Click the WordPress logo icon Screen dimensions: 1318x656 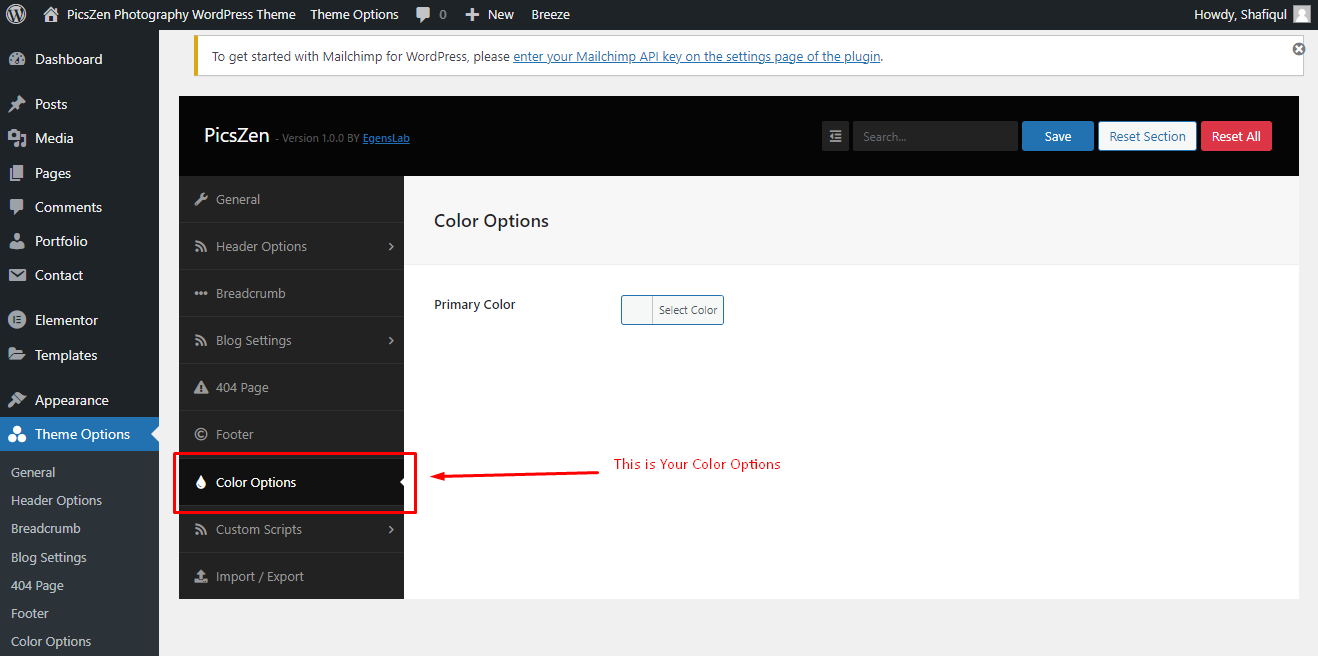16,14
